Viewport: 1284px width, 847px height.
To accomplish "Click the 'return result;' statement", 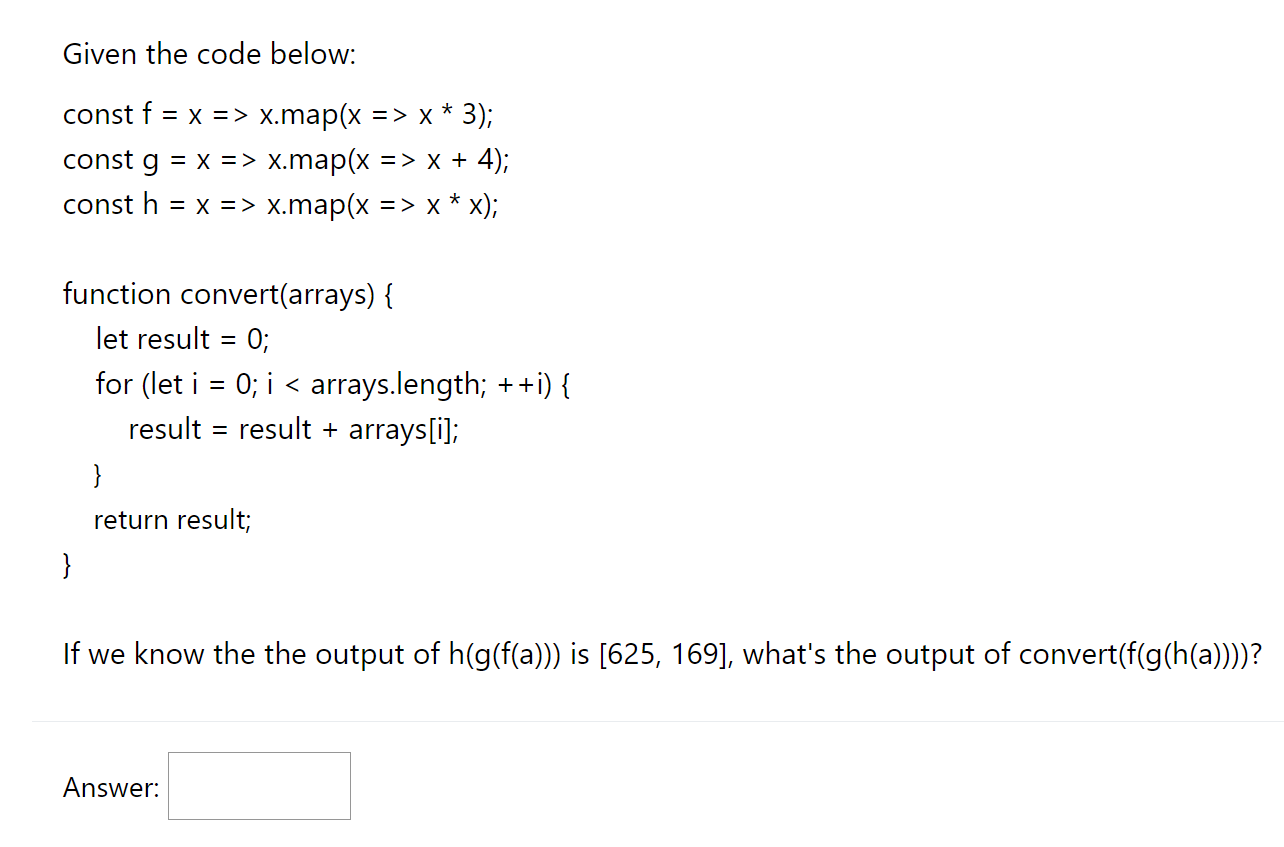I will tap(172, 520).
